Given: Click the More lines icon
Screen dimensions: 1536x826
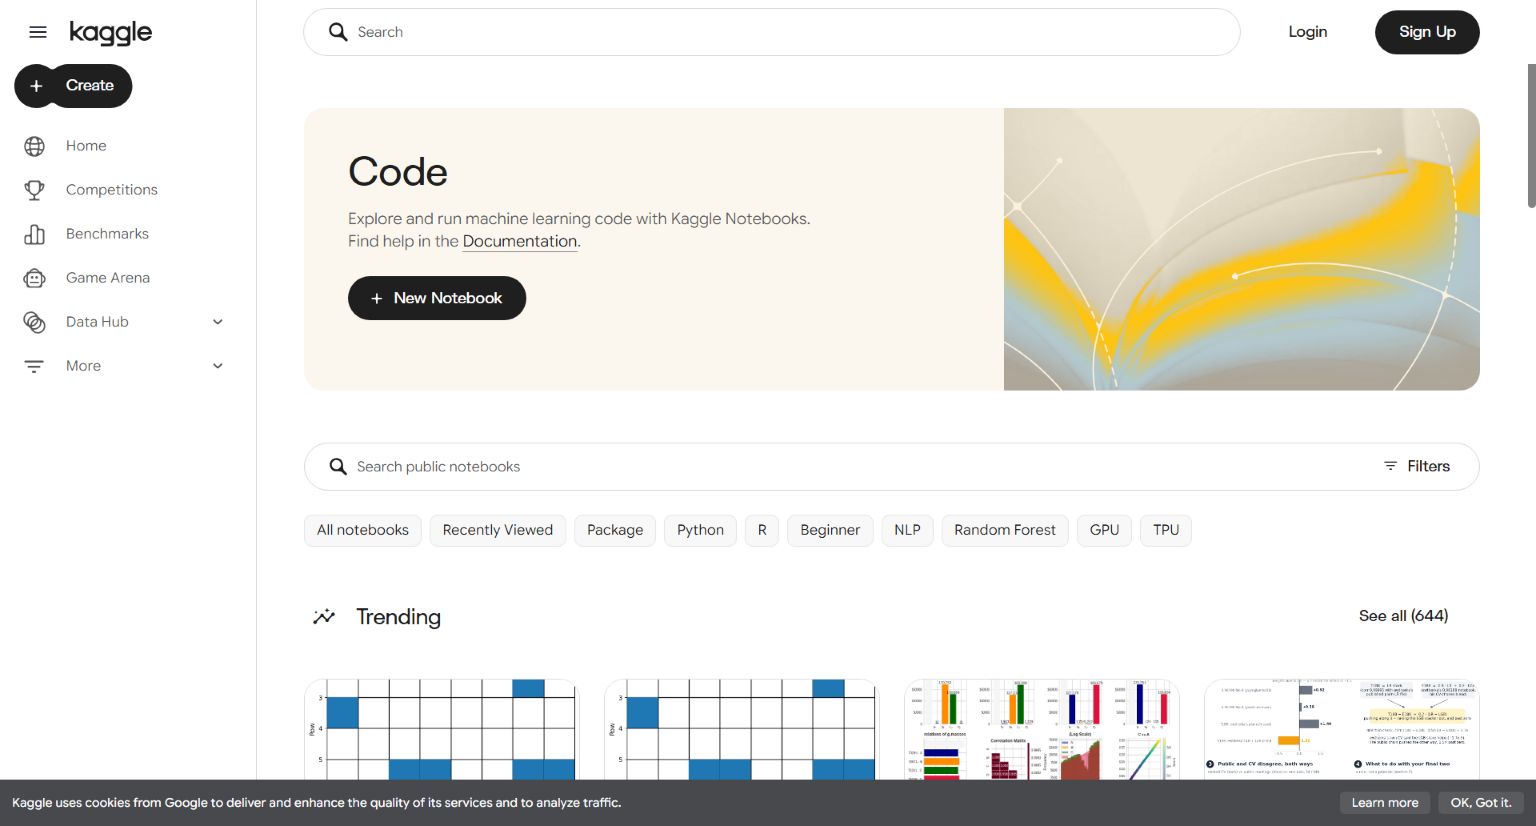Looking at the screenshot, I should pyautogui.click(x=34, y=366).
